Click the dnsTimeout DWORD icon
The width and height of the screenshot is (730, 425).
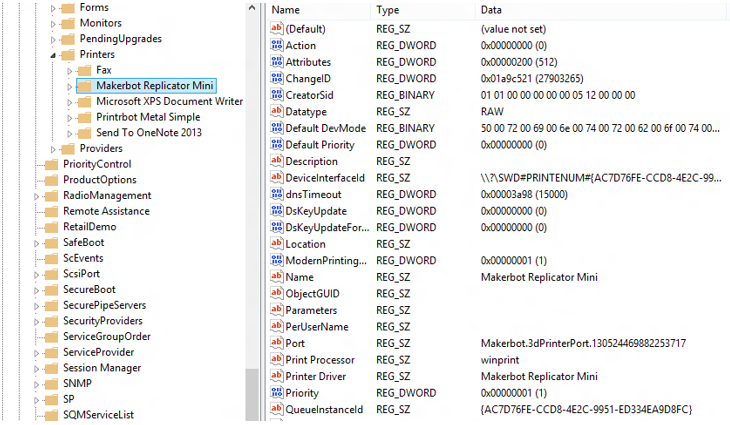[277, 194]
